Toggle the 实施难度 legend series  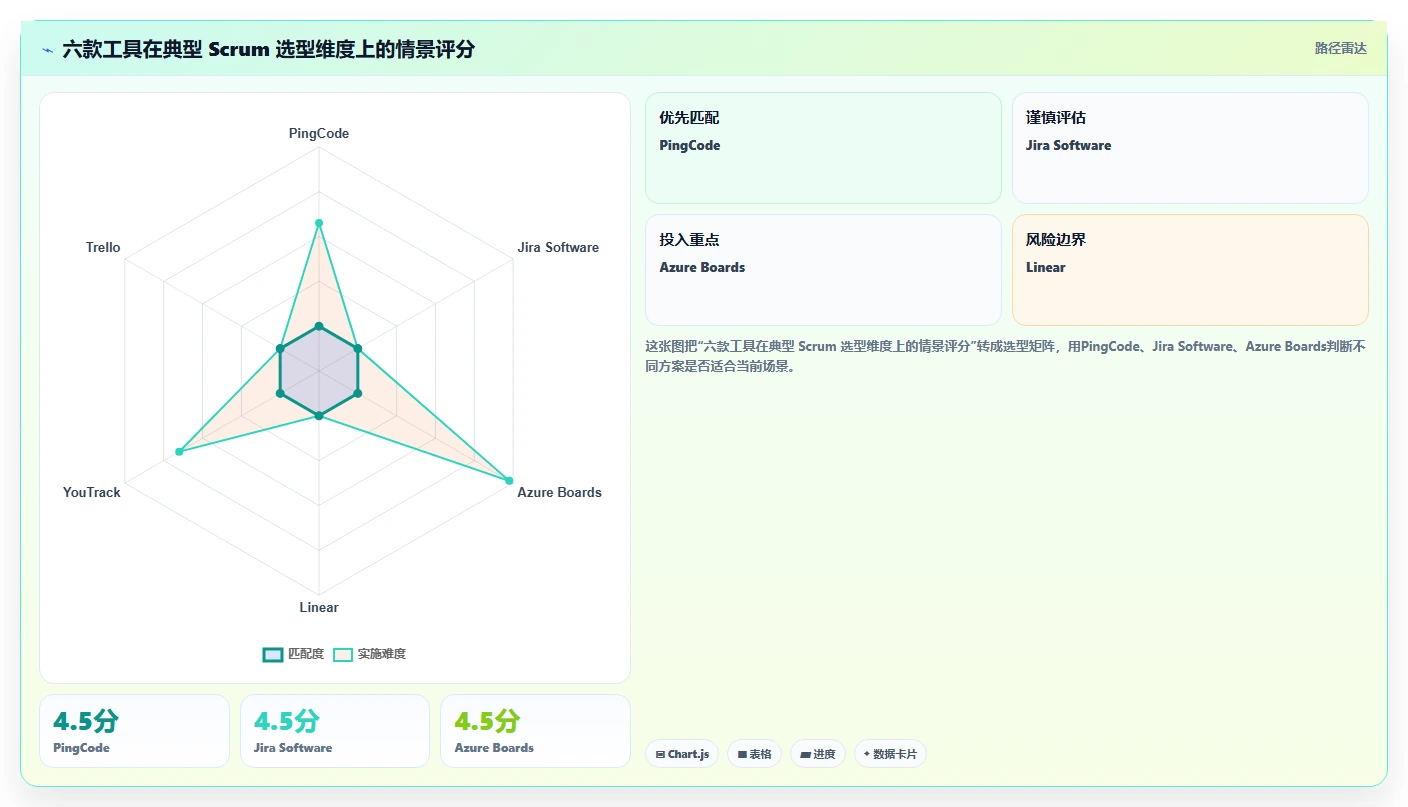[x=369, y=654]
